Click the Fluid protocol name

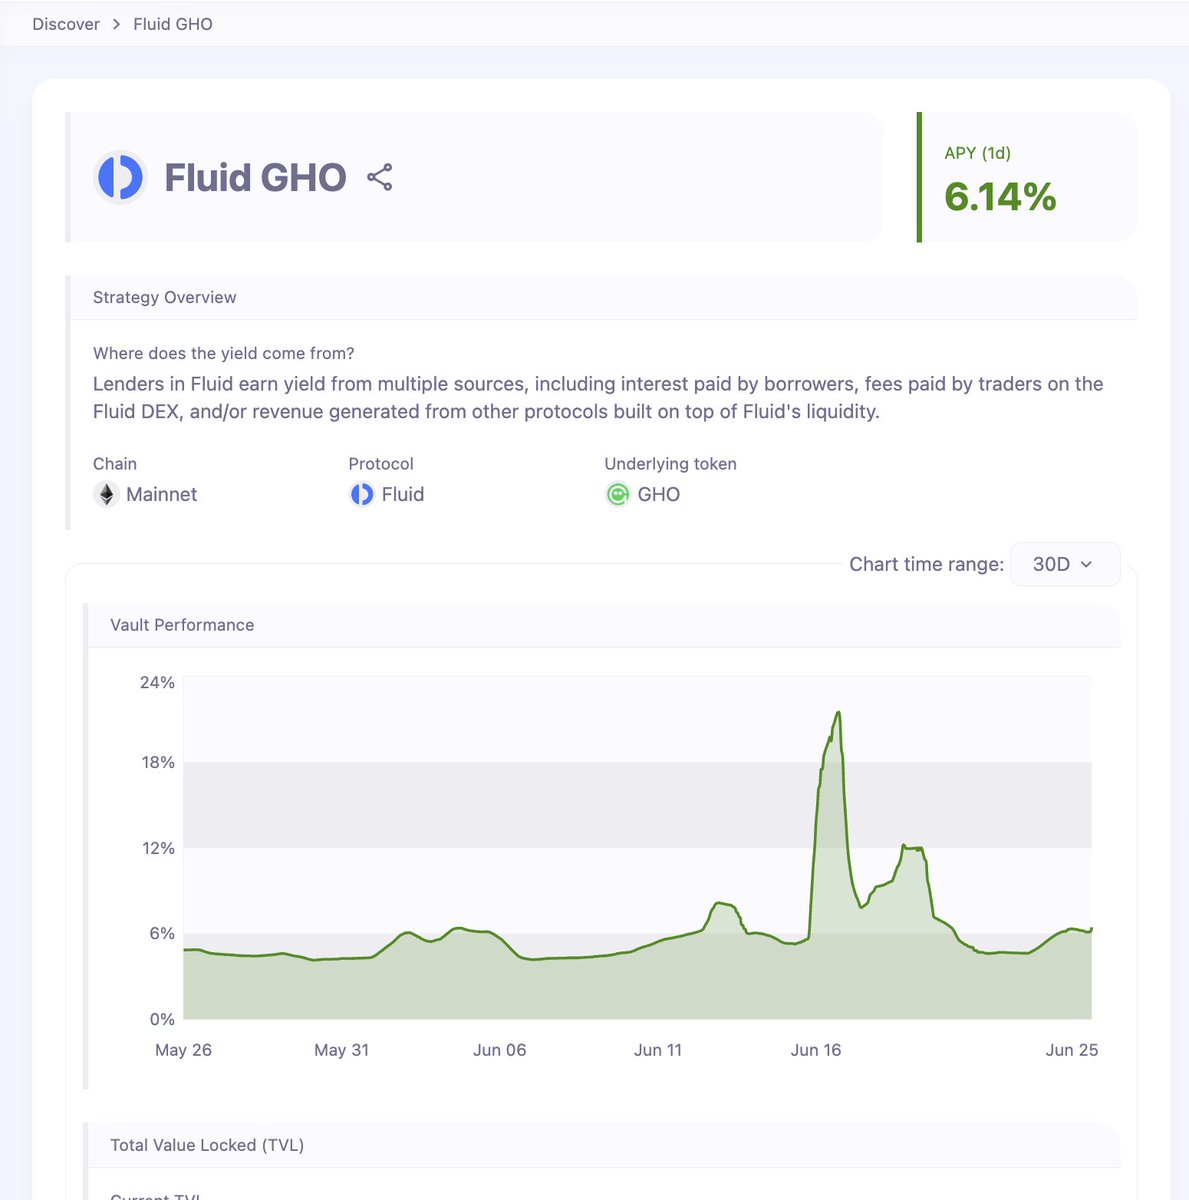click(403, 494)
